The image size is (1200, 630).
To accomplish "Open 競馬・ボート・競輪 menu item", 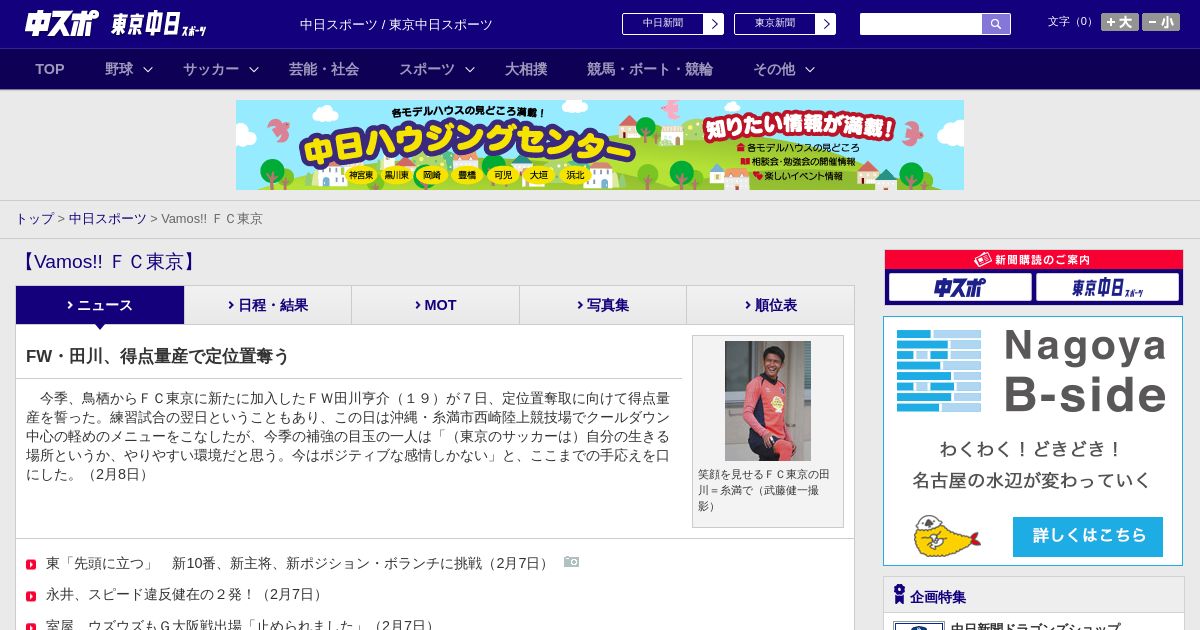I will (x=650, y=69).
